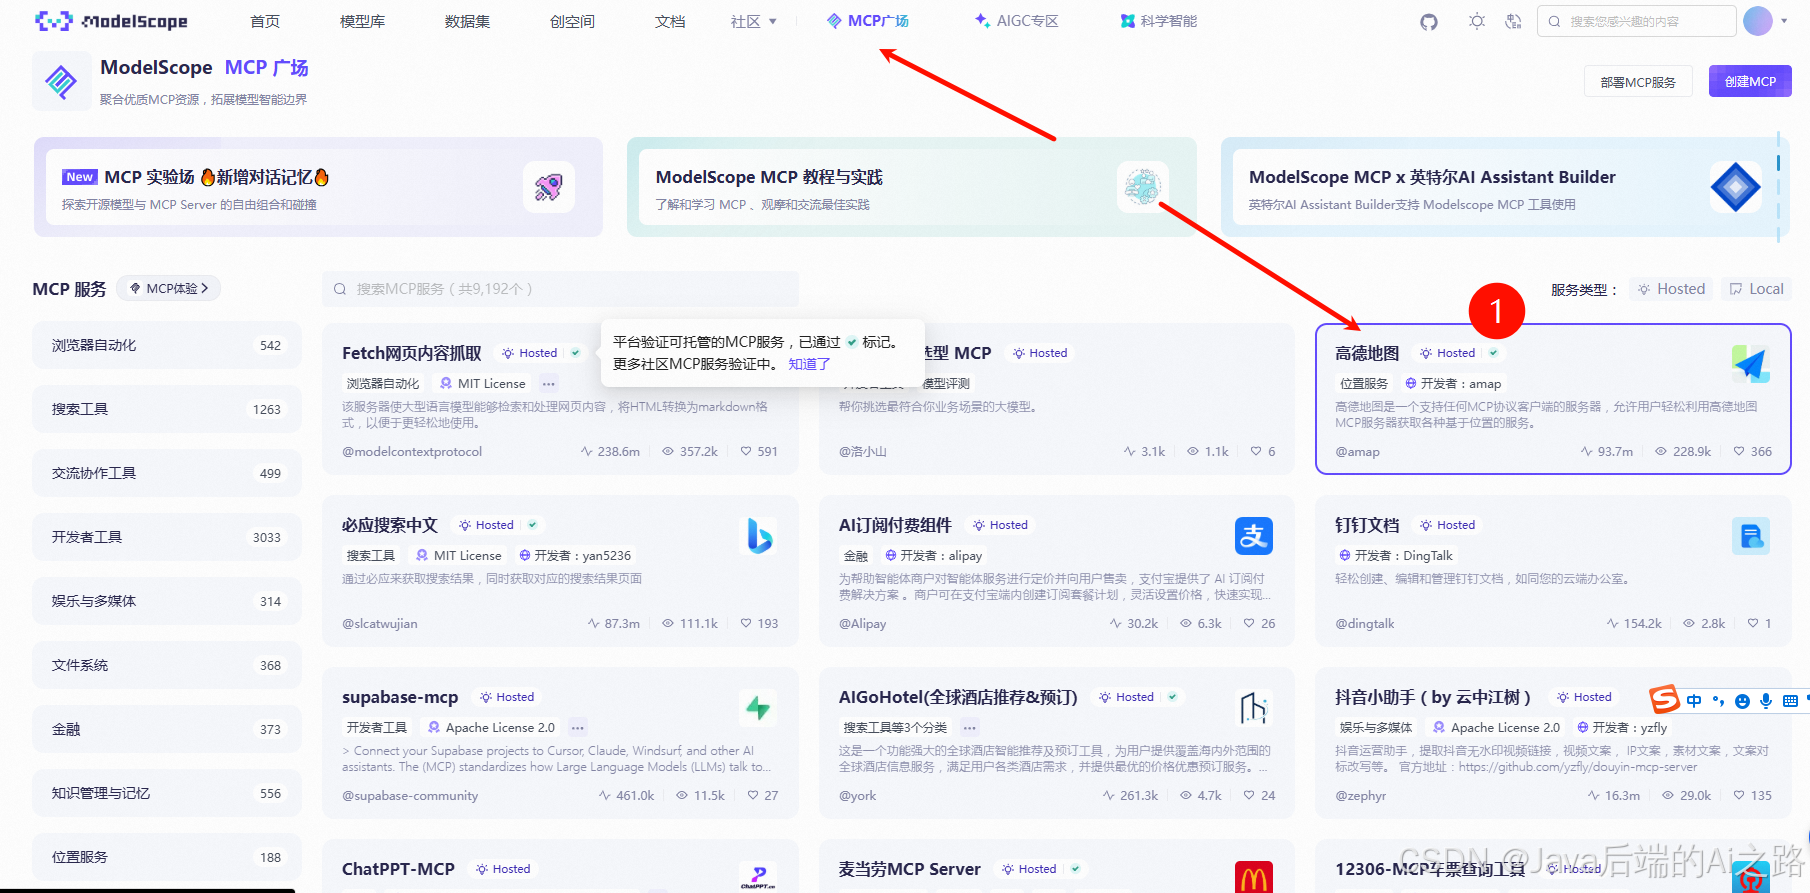The width and height of the screenshot is (1810, 893).
Task: Click the 部署MCP服务 button
Action: point(1638,82)
